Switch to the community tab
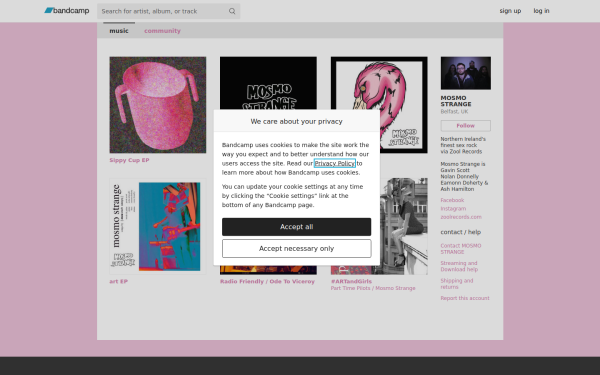600x375 pixels. click(x=162, y=31)
